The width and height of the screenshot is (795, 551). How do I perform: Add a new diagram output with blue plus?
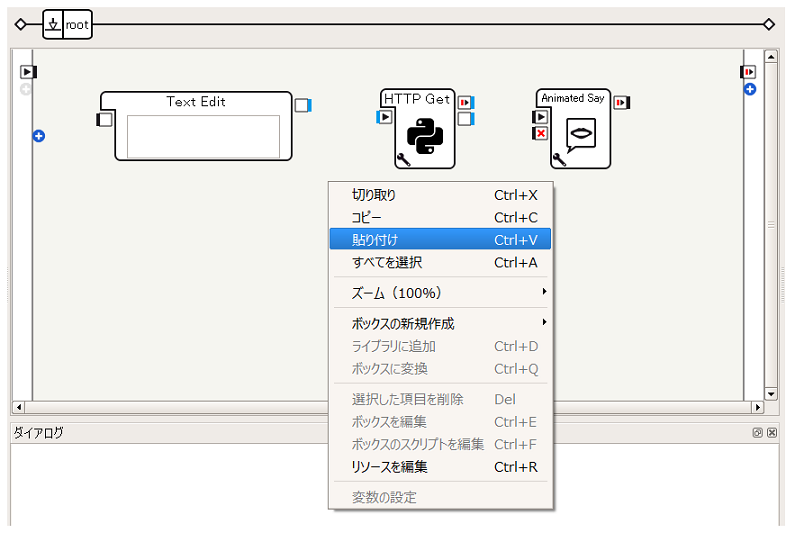pyautogui.click(x=750, y=89)
